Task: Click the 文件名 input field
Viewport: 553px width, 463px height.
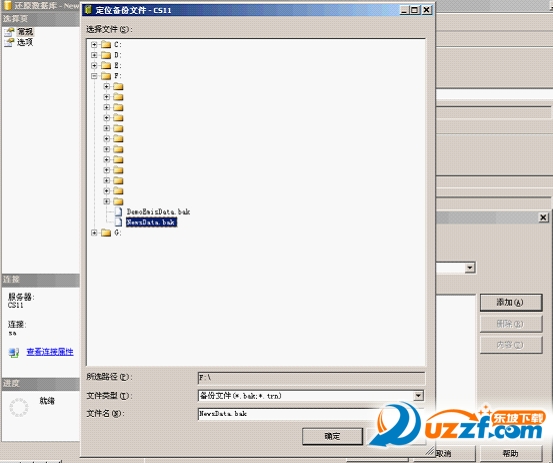Action: click(288, 414)
